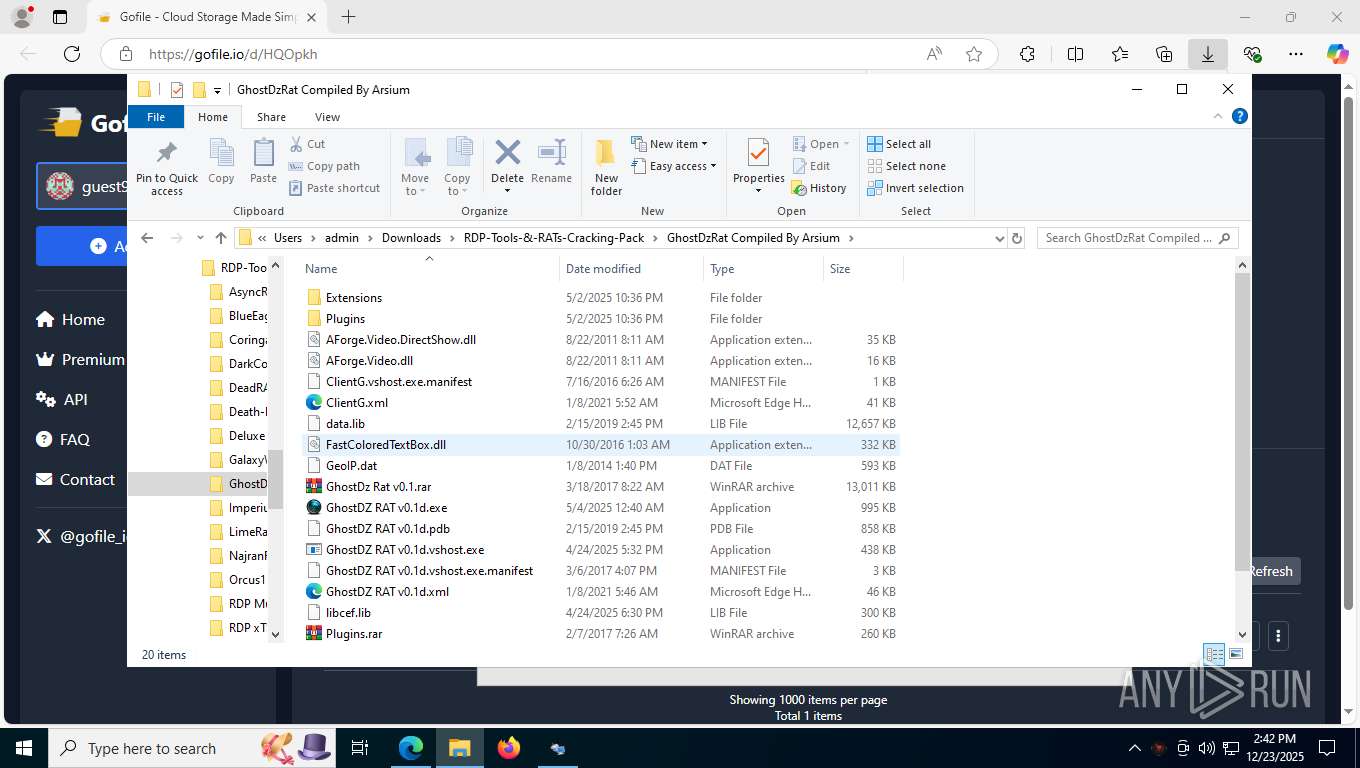
Task: Click in Search GhostDzRat Compiled field
Action: pyautogui.click(x=1137, y=238)
